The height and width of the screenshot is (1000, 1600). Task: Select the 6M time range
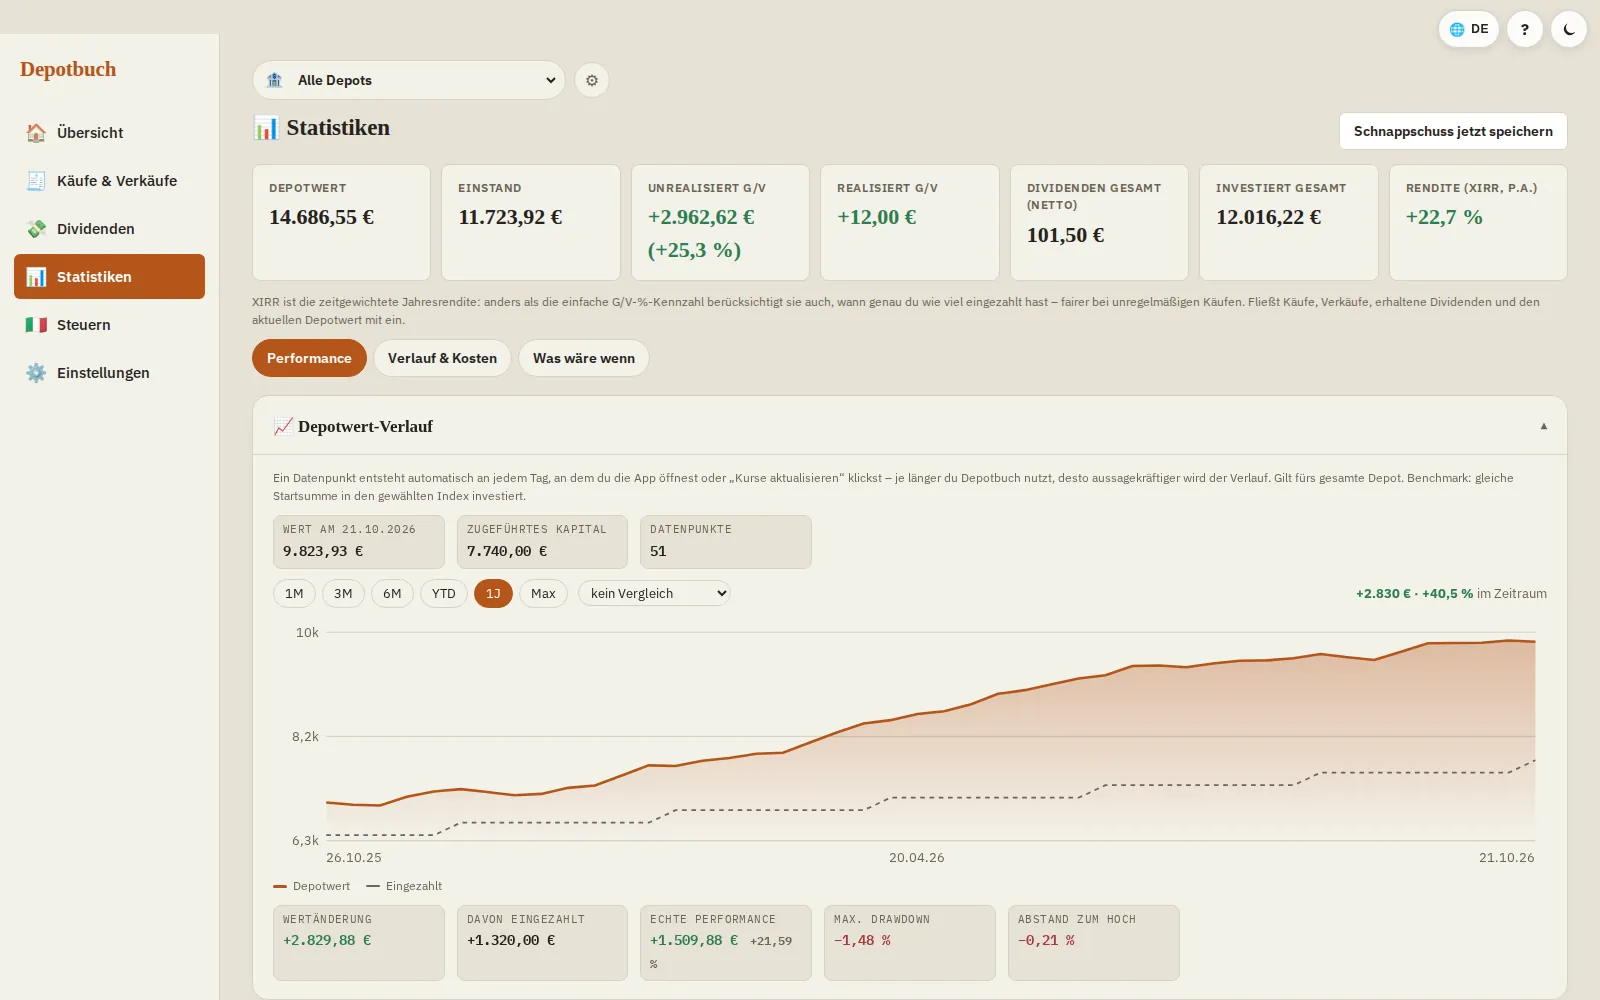click(392, 593)
